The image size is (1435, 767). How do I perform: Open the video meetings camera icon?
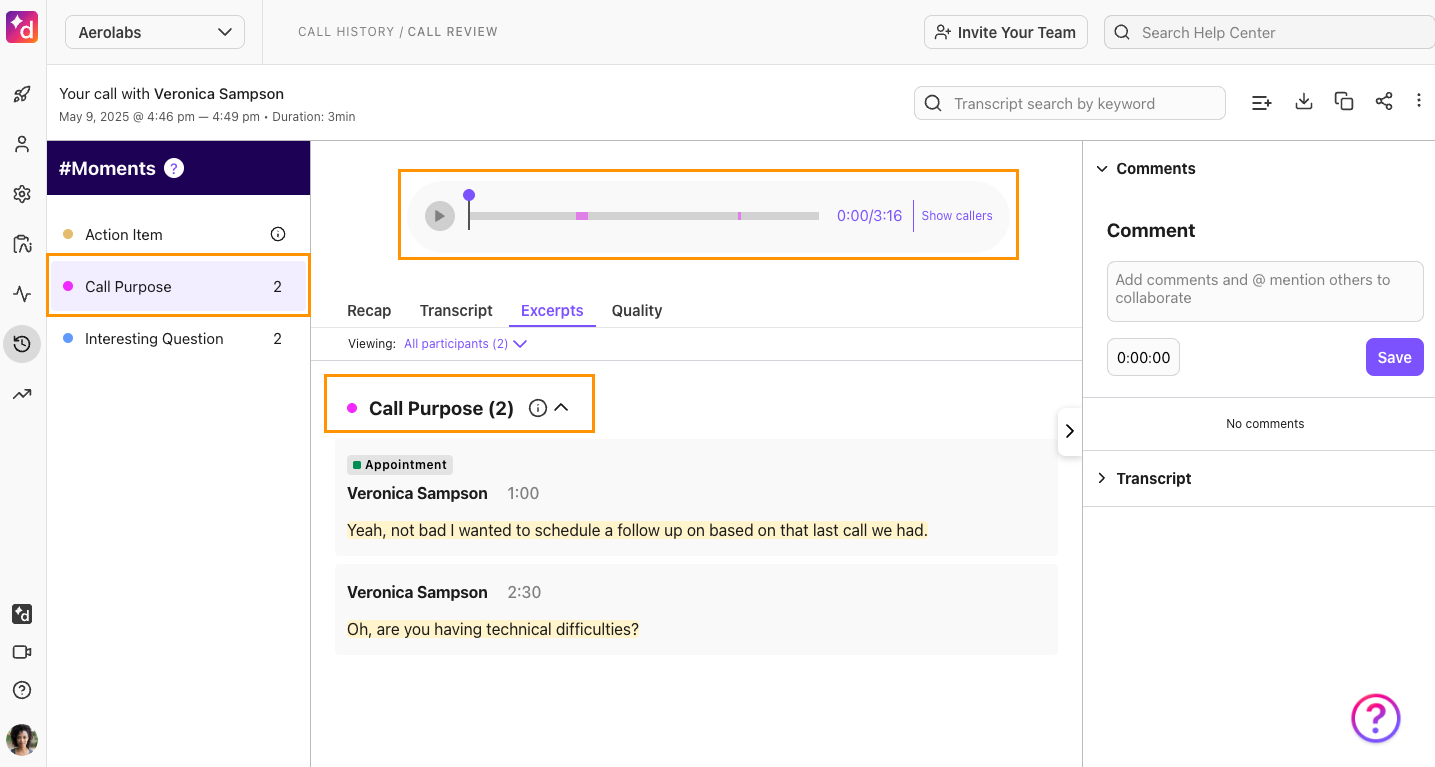pos(22,652)
